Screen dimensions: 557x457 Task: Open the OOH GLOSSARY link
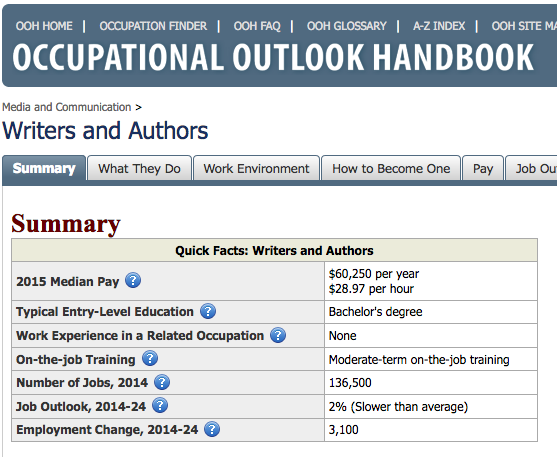[347, 26]
